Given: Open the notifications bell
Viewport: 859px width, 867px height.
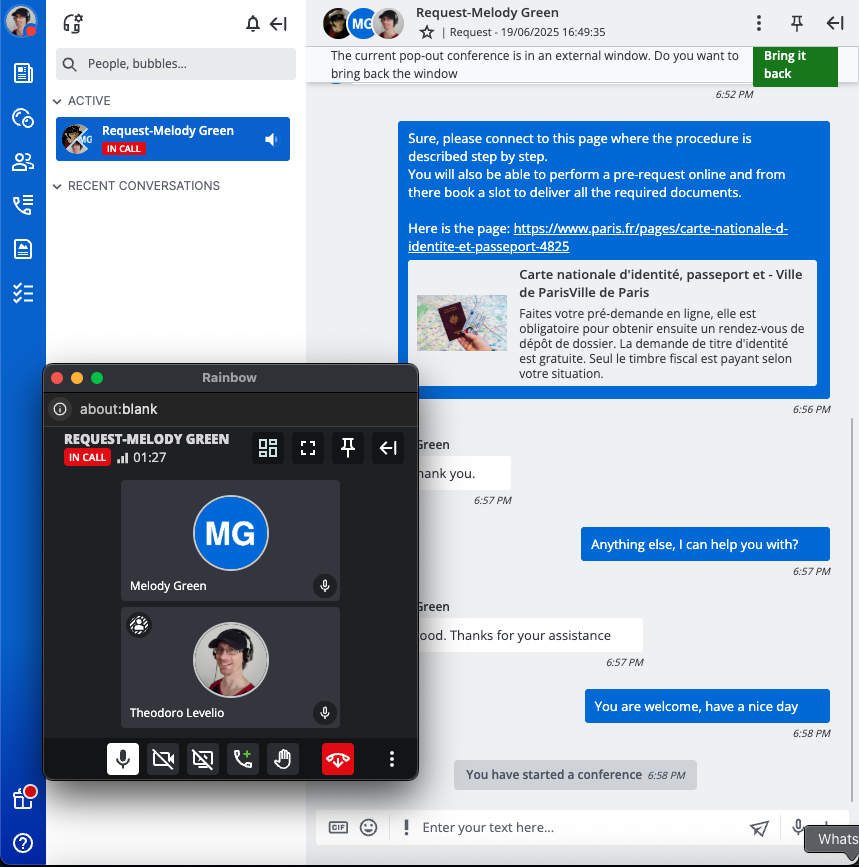Looking at the screenshot, I should (x=253, y=24).
